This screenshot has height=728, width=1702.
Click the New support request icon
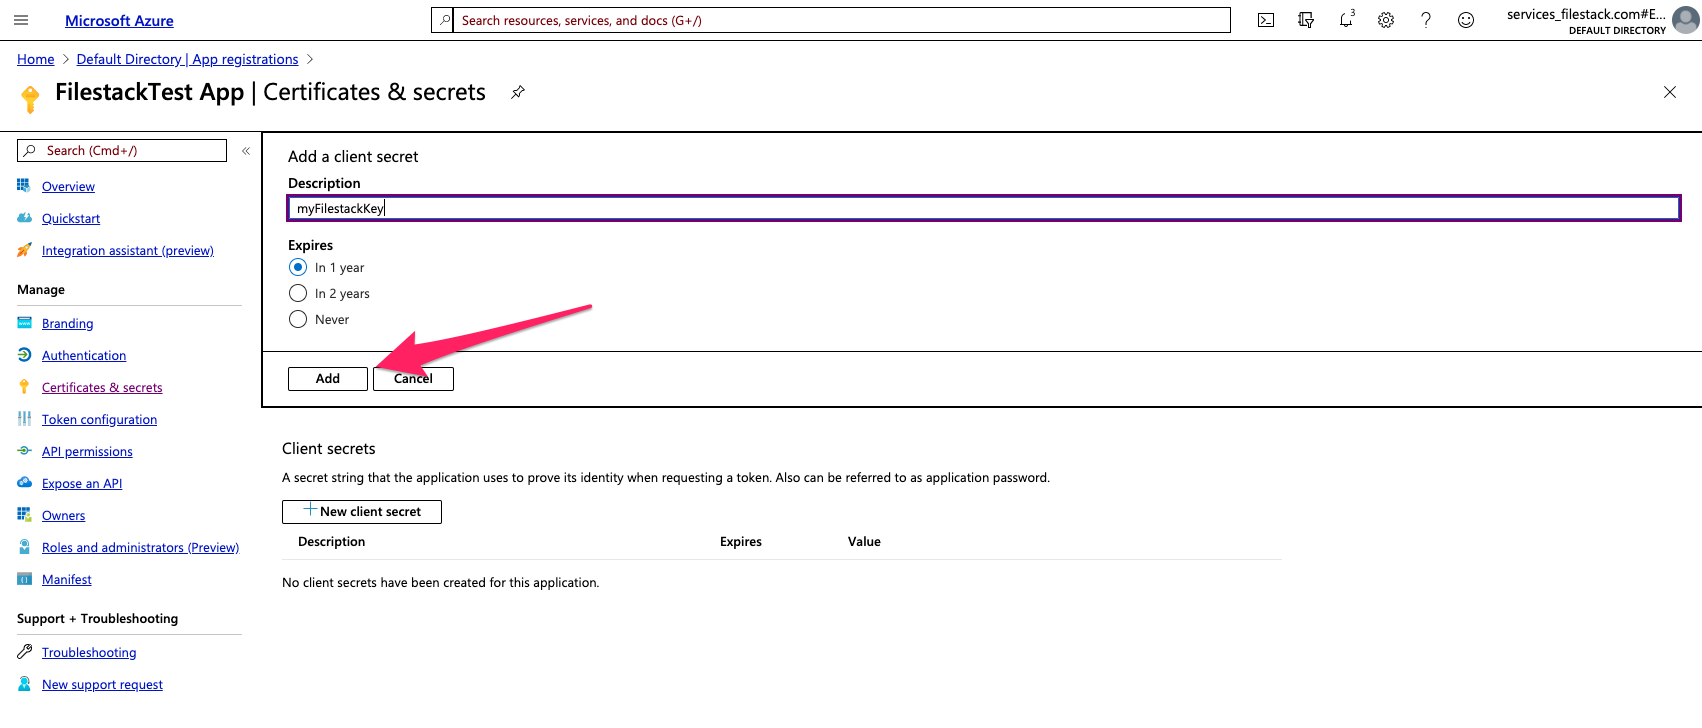pyautogui.click(x=24, y=684)
